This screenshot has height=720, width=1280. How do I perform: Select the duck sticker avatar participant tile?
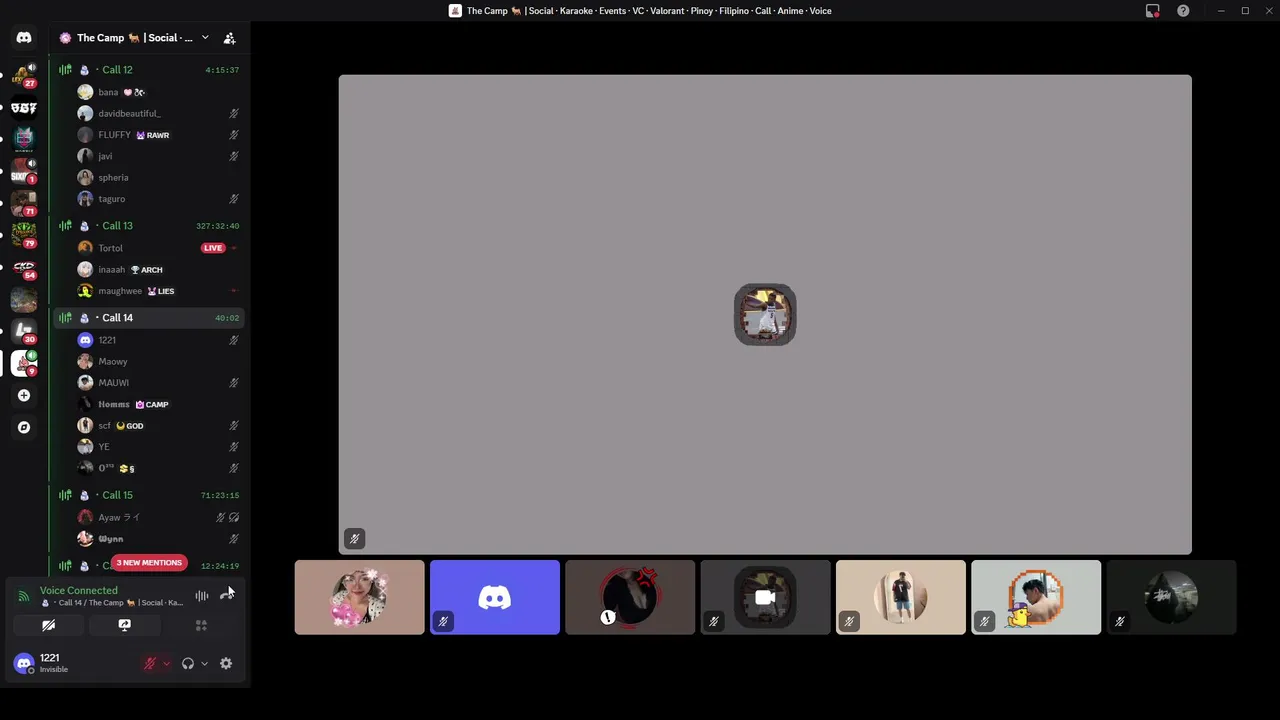click(x=1036, y=597)
